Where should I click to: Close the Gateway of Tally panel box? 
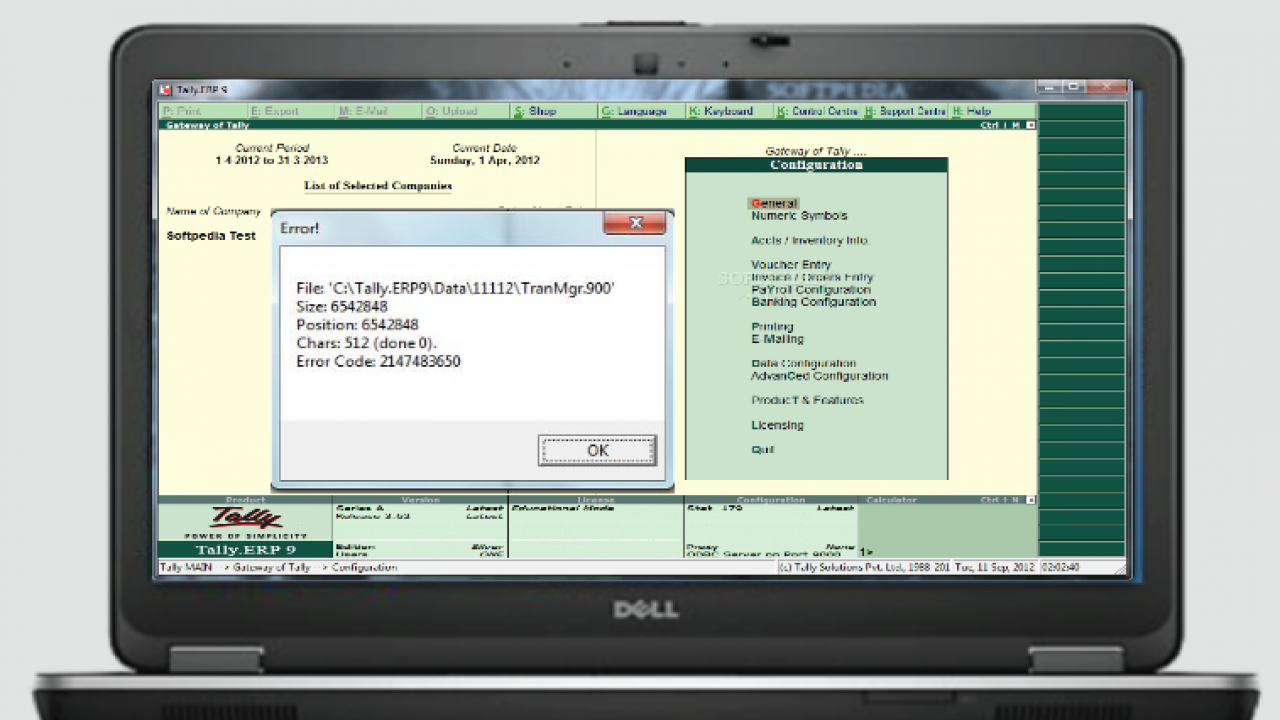click(x=1031, y=125)
